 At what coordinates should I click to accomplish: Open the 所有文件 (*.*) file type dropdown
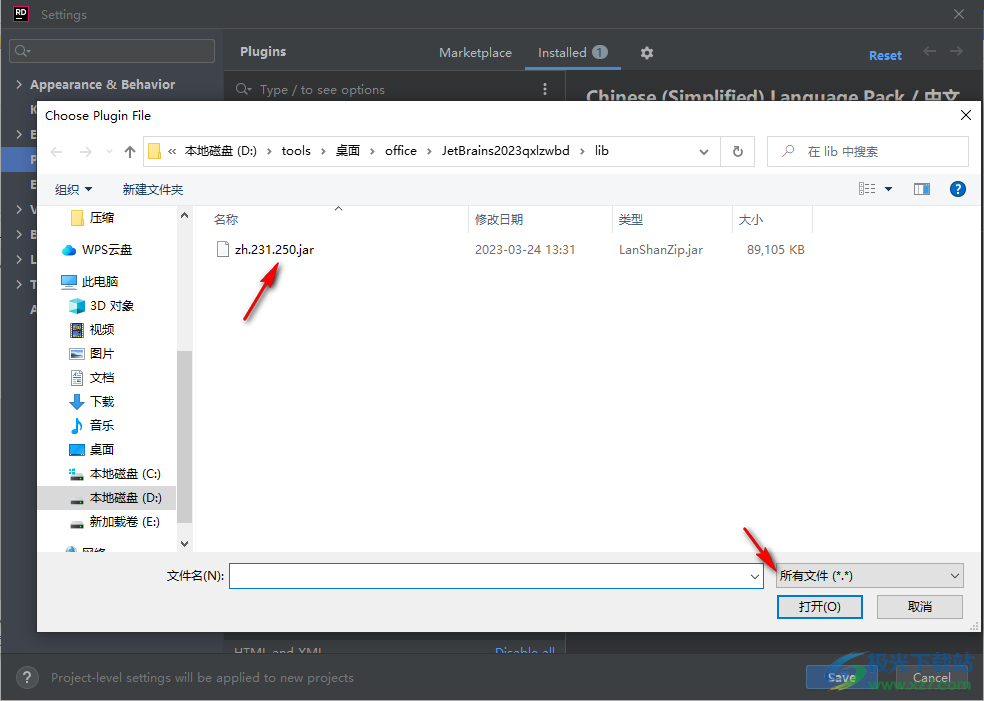coord(868,575)
